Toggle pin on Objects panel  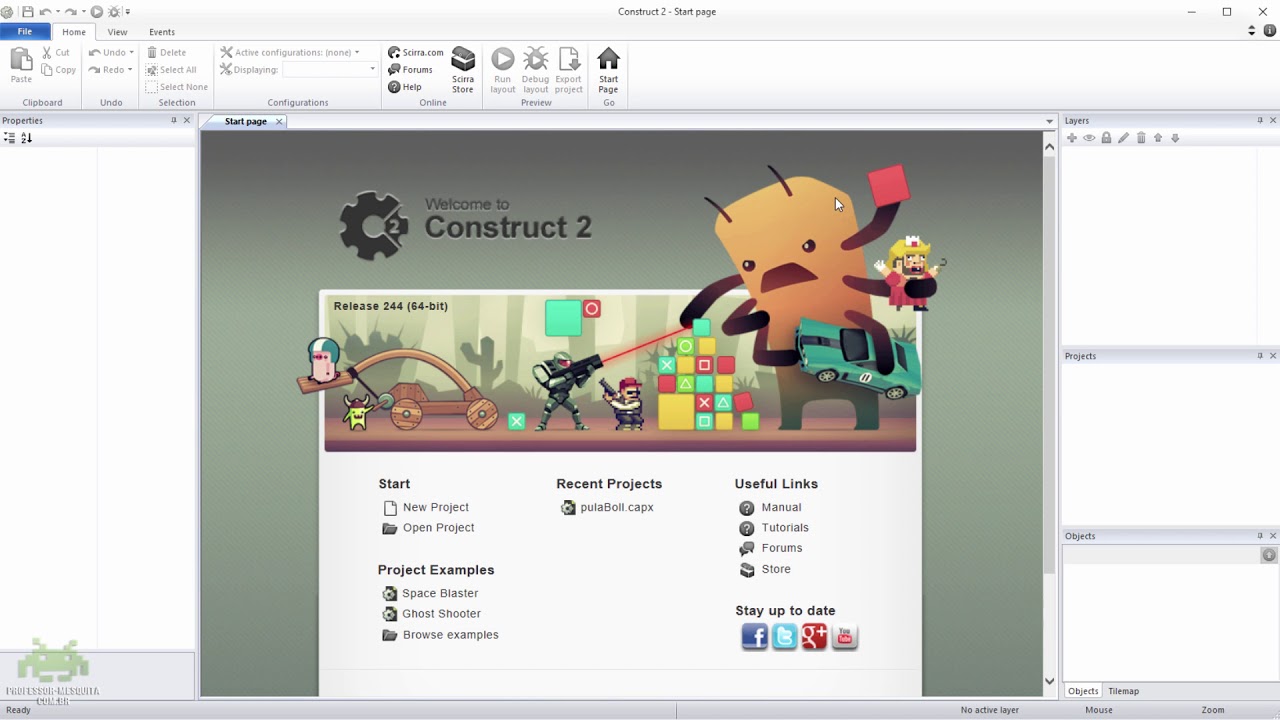point(1260,536)
